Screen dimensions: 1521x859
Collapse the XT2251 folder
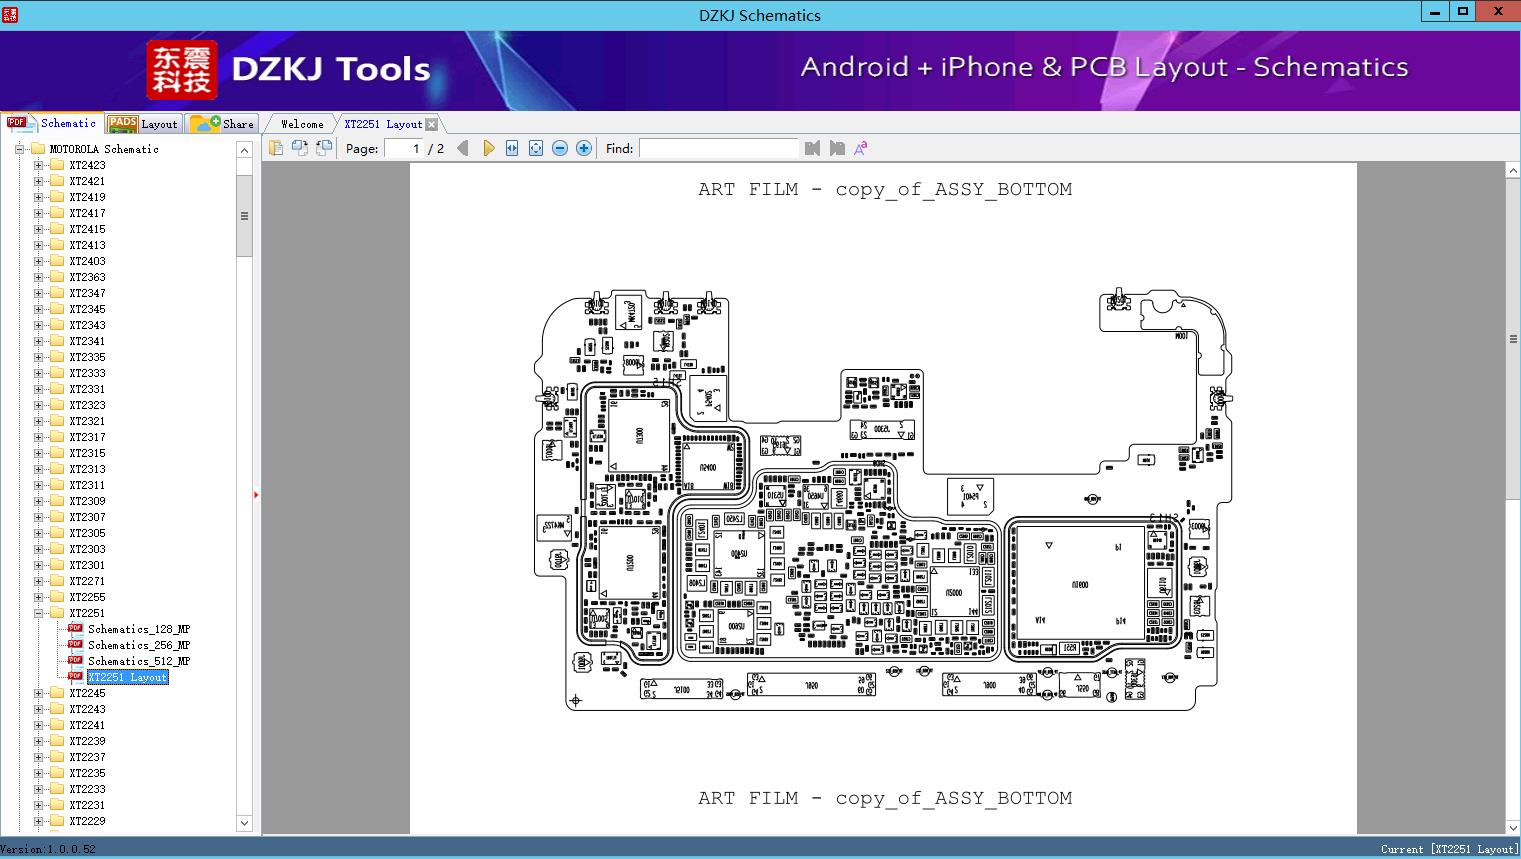39,613
